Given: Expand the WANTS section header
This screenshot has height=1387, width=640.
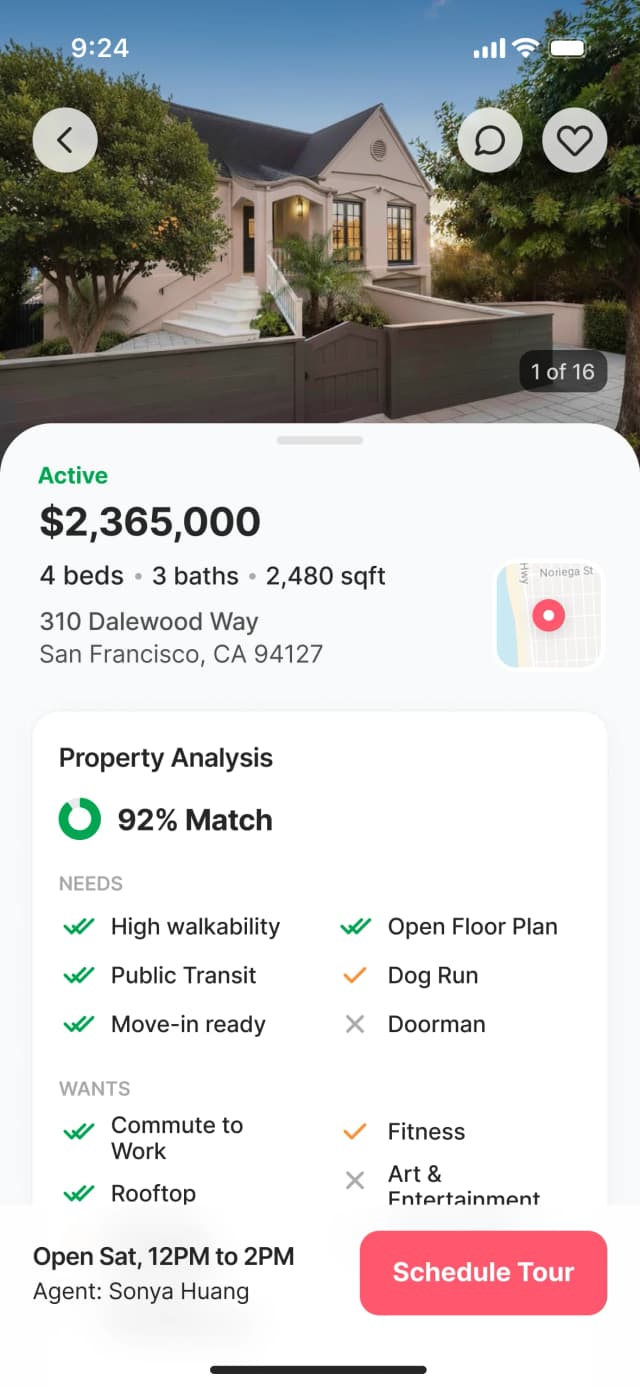Looking at the screenshot, I should 93,1088.
